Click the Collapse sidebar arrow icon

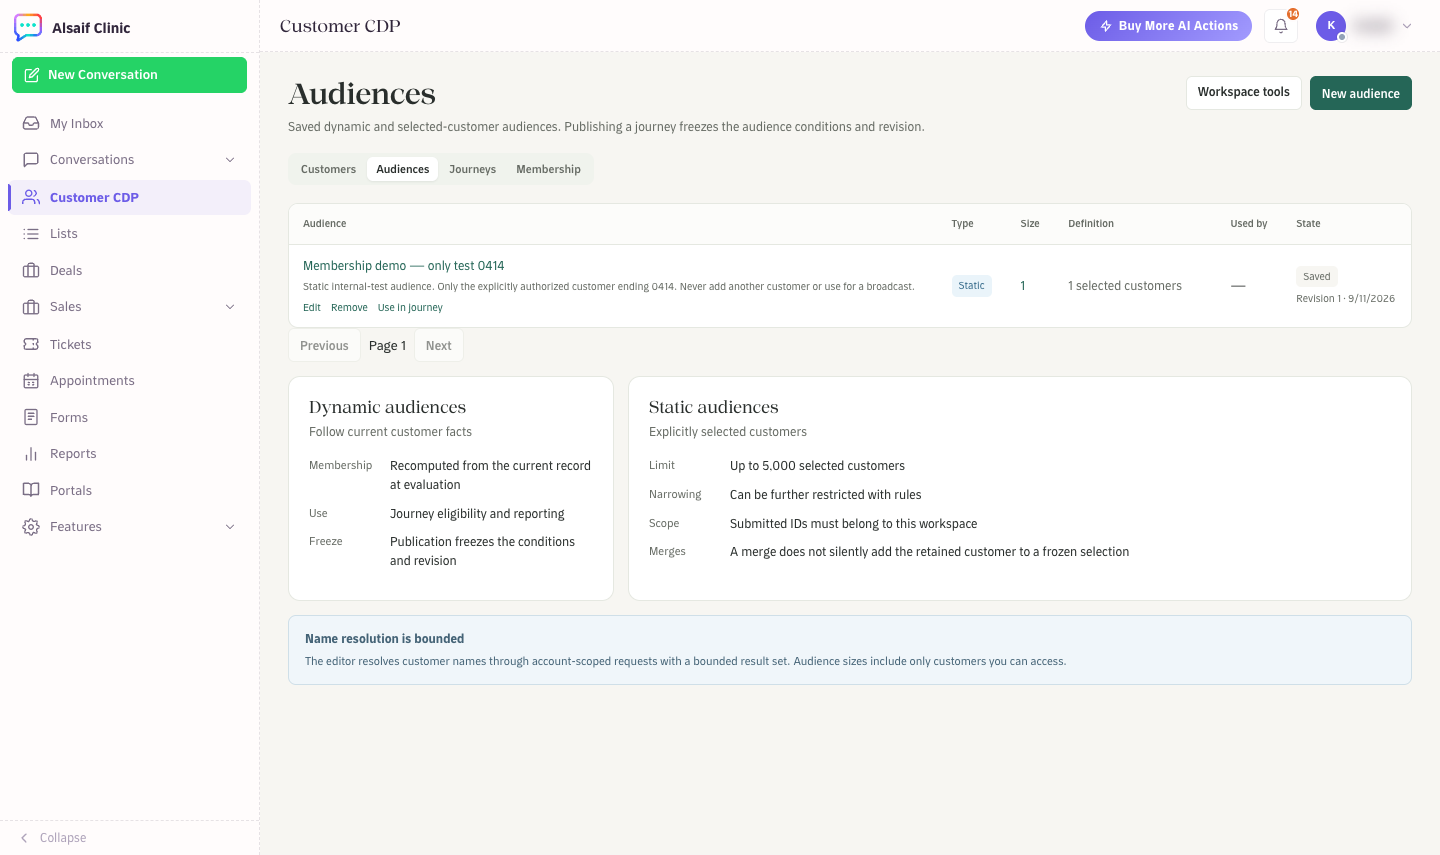[24, 838]
